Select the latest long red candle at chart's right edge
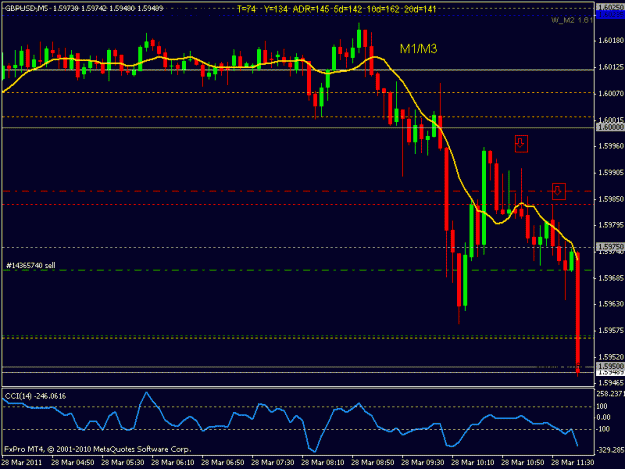This screenshot has width=625, height=469. (x=578, y=313)
